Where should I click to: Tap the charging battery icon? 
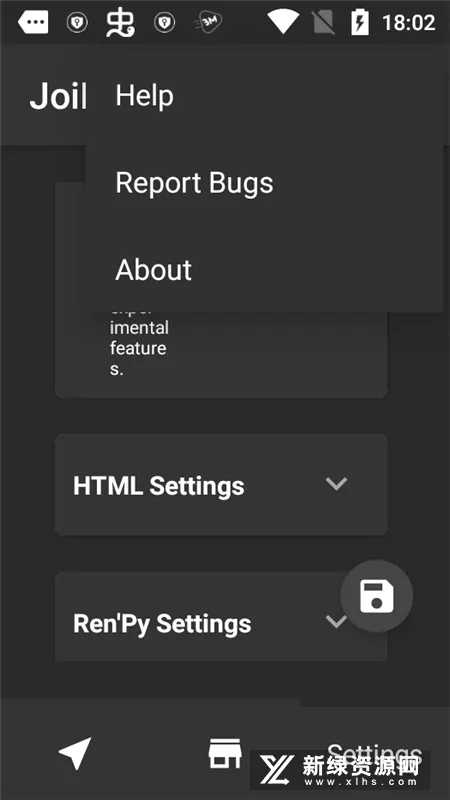pos(360,22)
